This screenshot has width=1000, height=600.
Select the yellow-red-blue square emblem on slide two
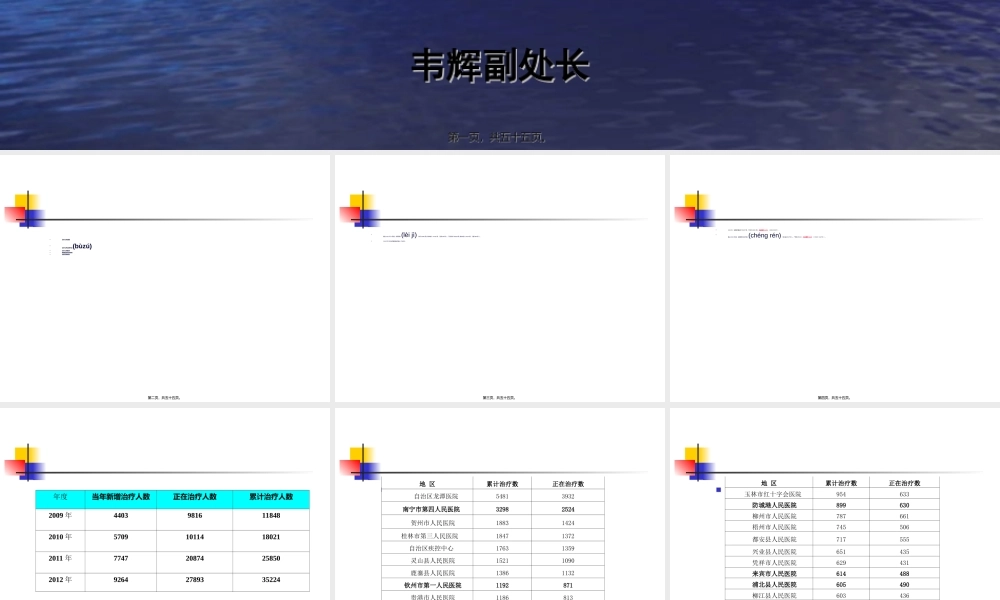click(x=27, y=207)
